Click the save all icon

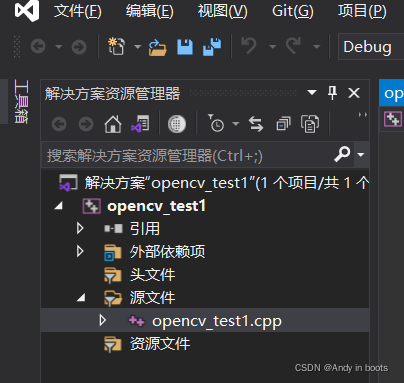[212, 47]
